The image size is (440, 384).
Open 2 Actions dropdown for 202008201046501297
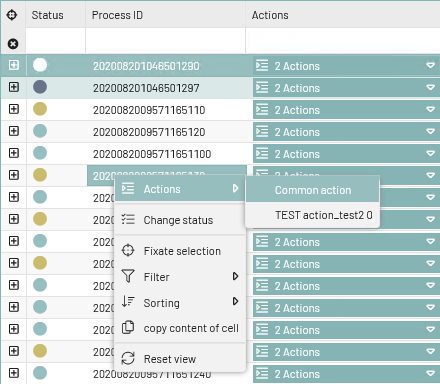(346, 88)
